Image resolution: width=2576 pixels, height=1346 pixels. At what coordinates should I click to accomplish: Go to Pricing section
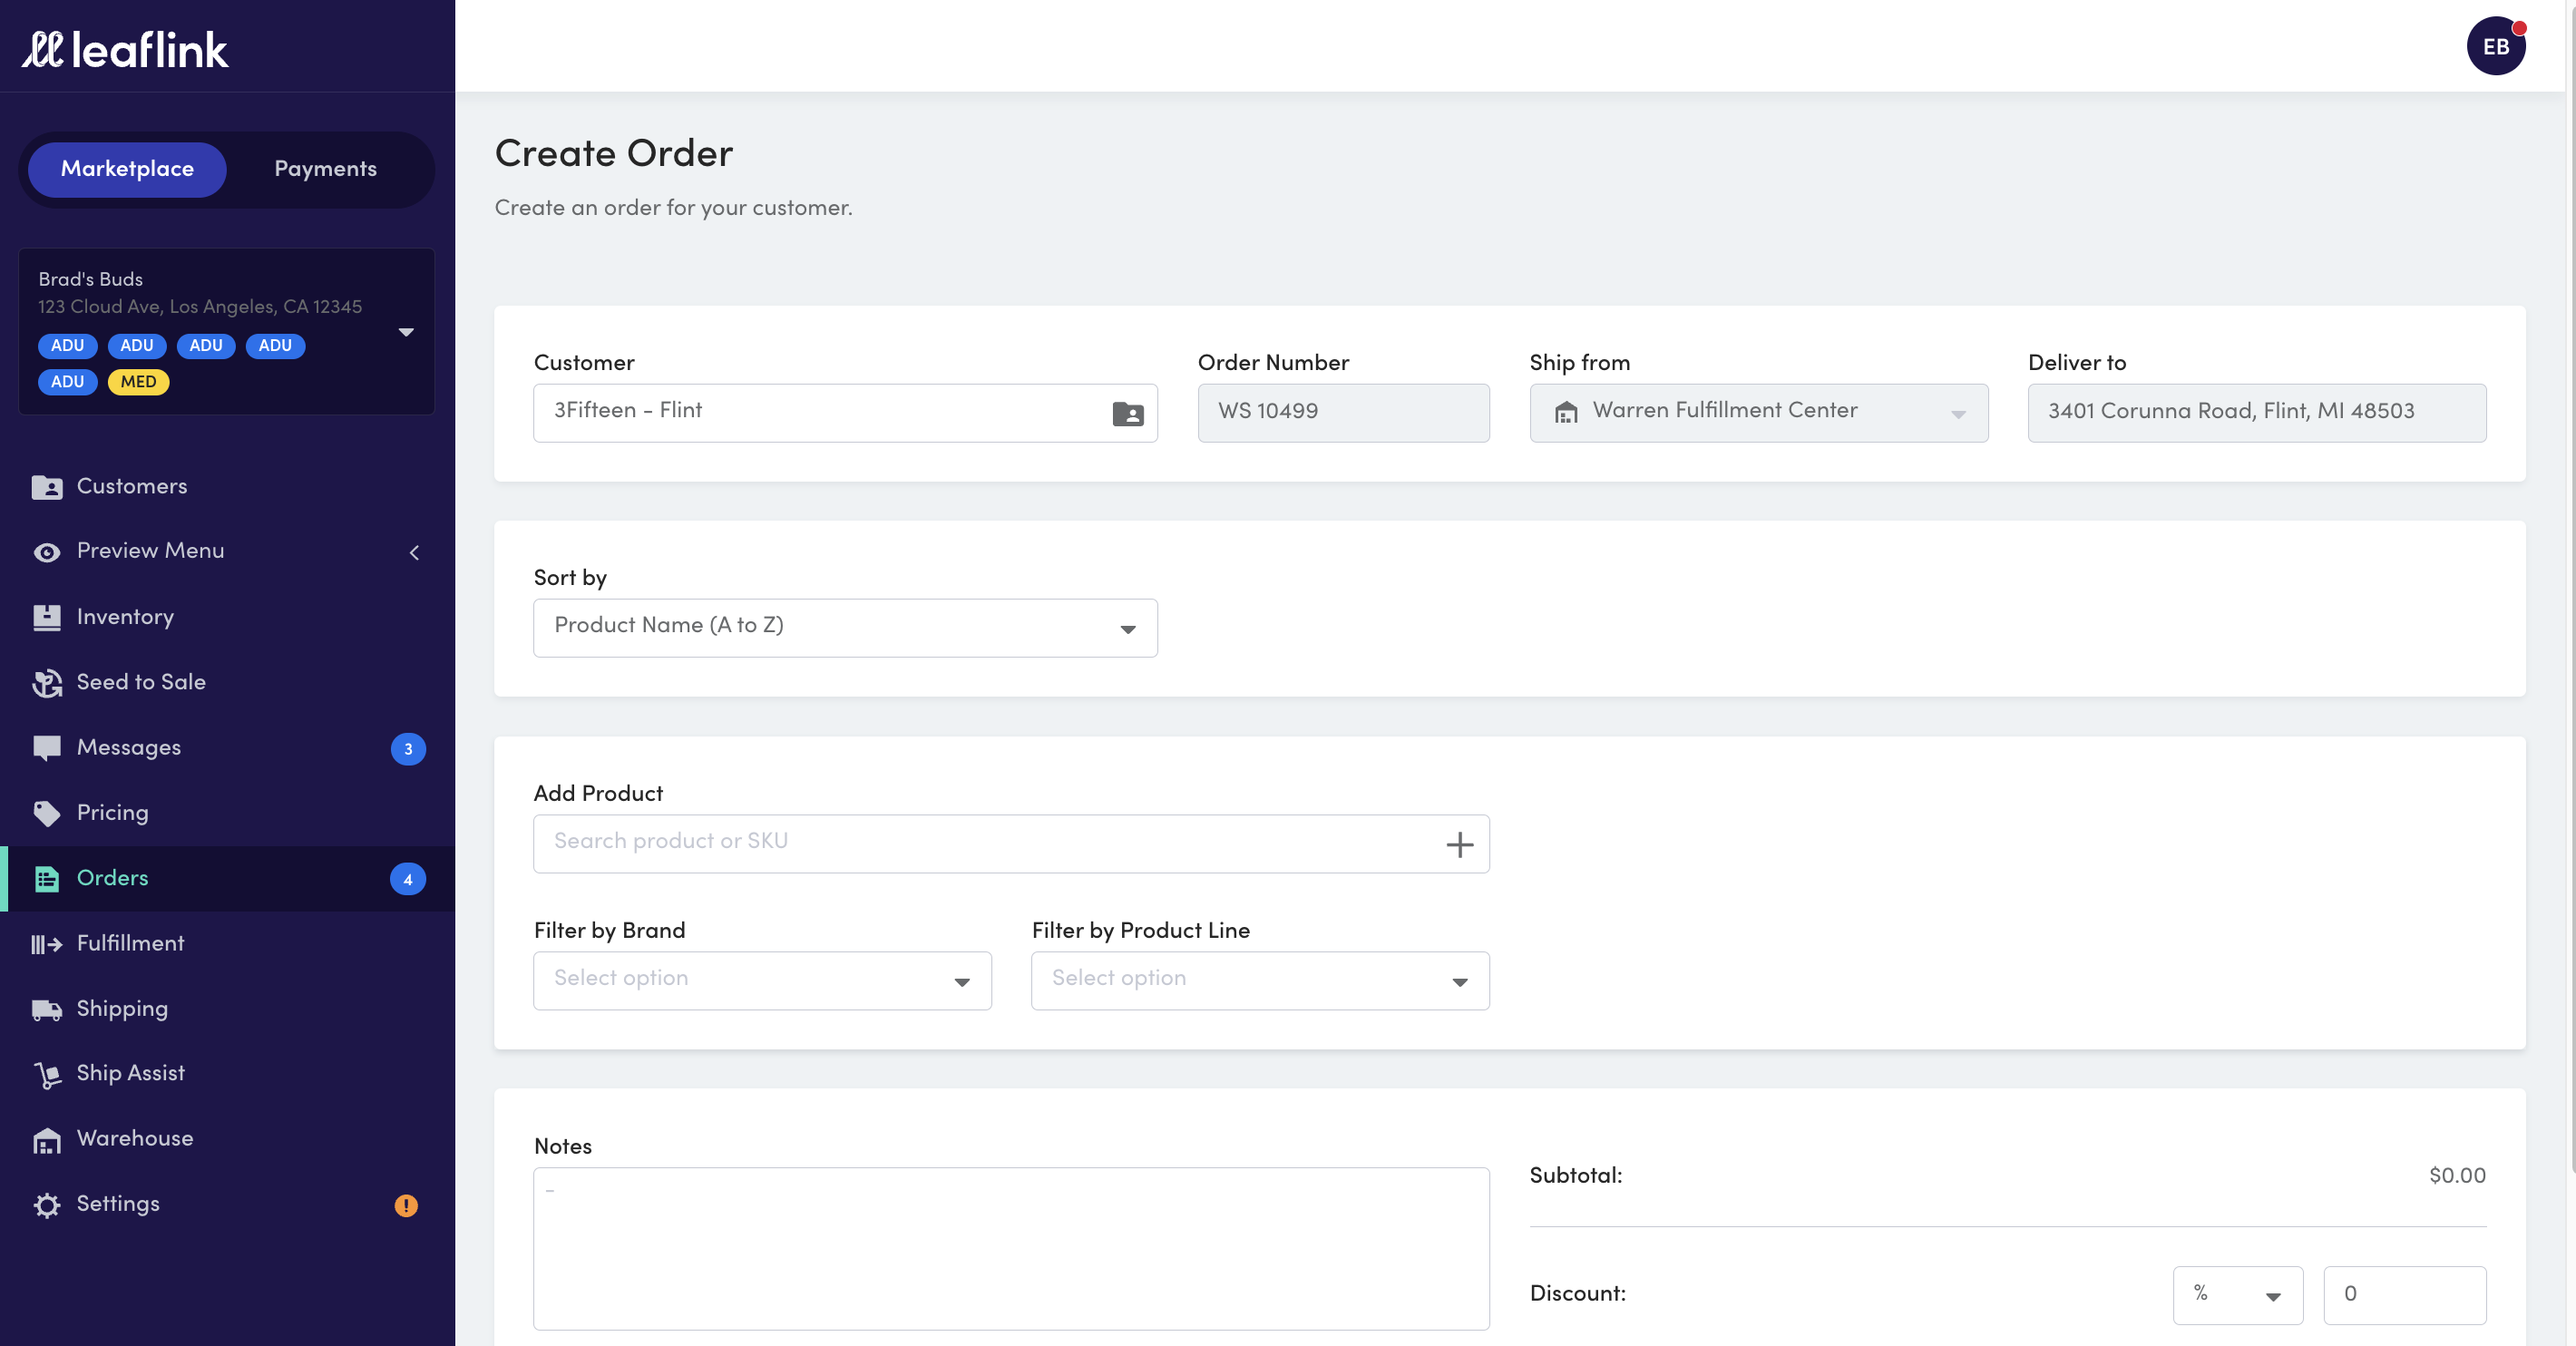pos(227,813)
